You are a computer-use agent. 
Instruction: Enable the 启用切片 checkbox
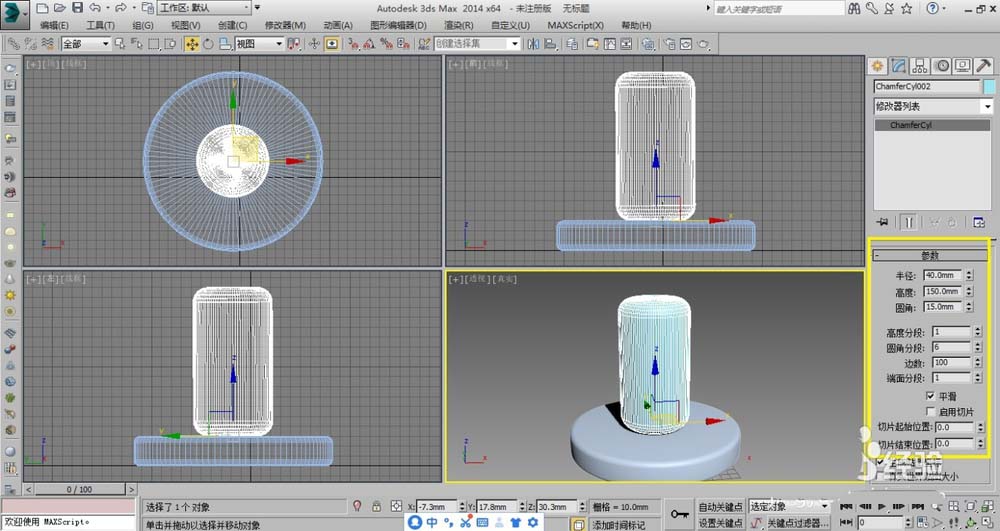click(931, 410)
